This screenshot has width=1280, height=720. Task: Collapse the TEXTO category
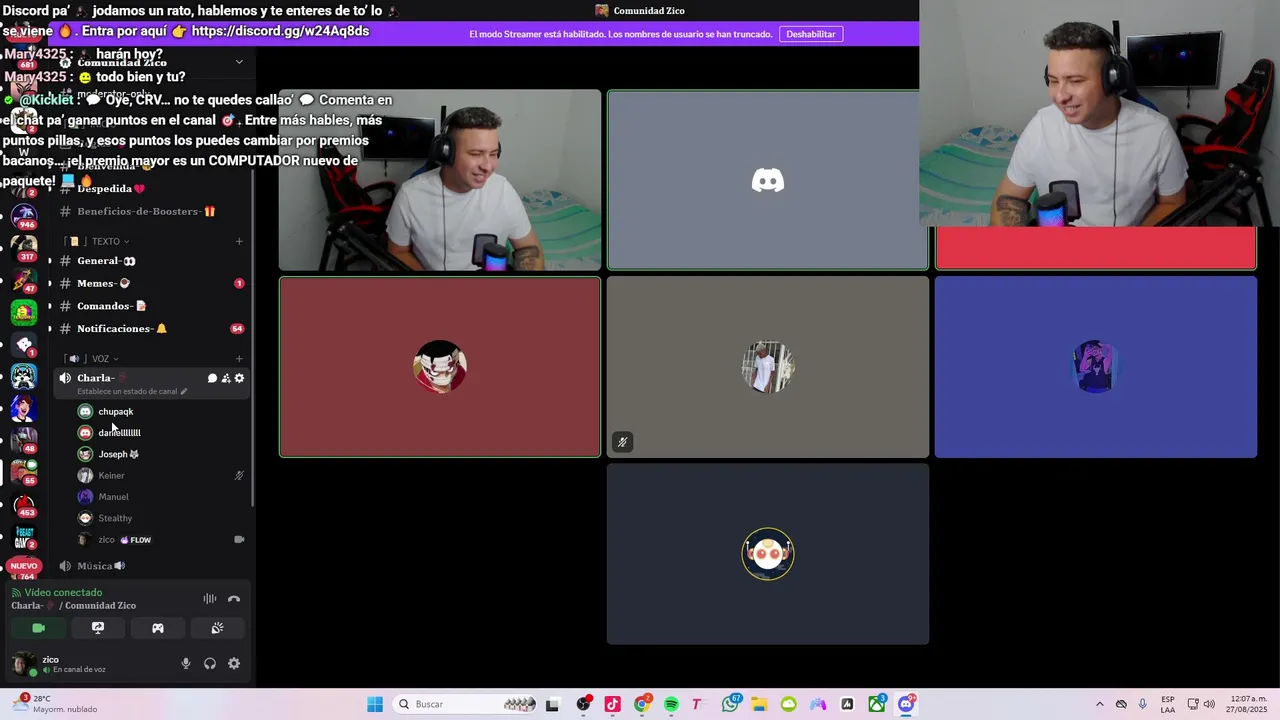[106, 241]
